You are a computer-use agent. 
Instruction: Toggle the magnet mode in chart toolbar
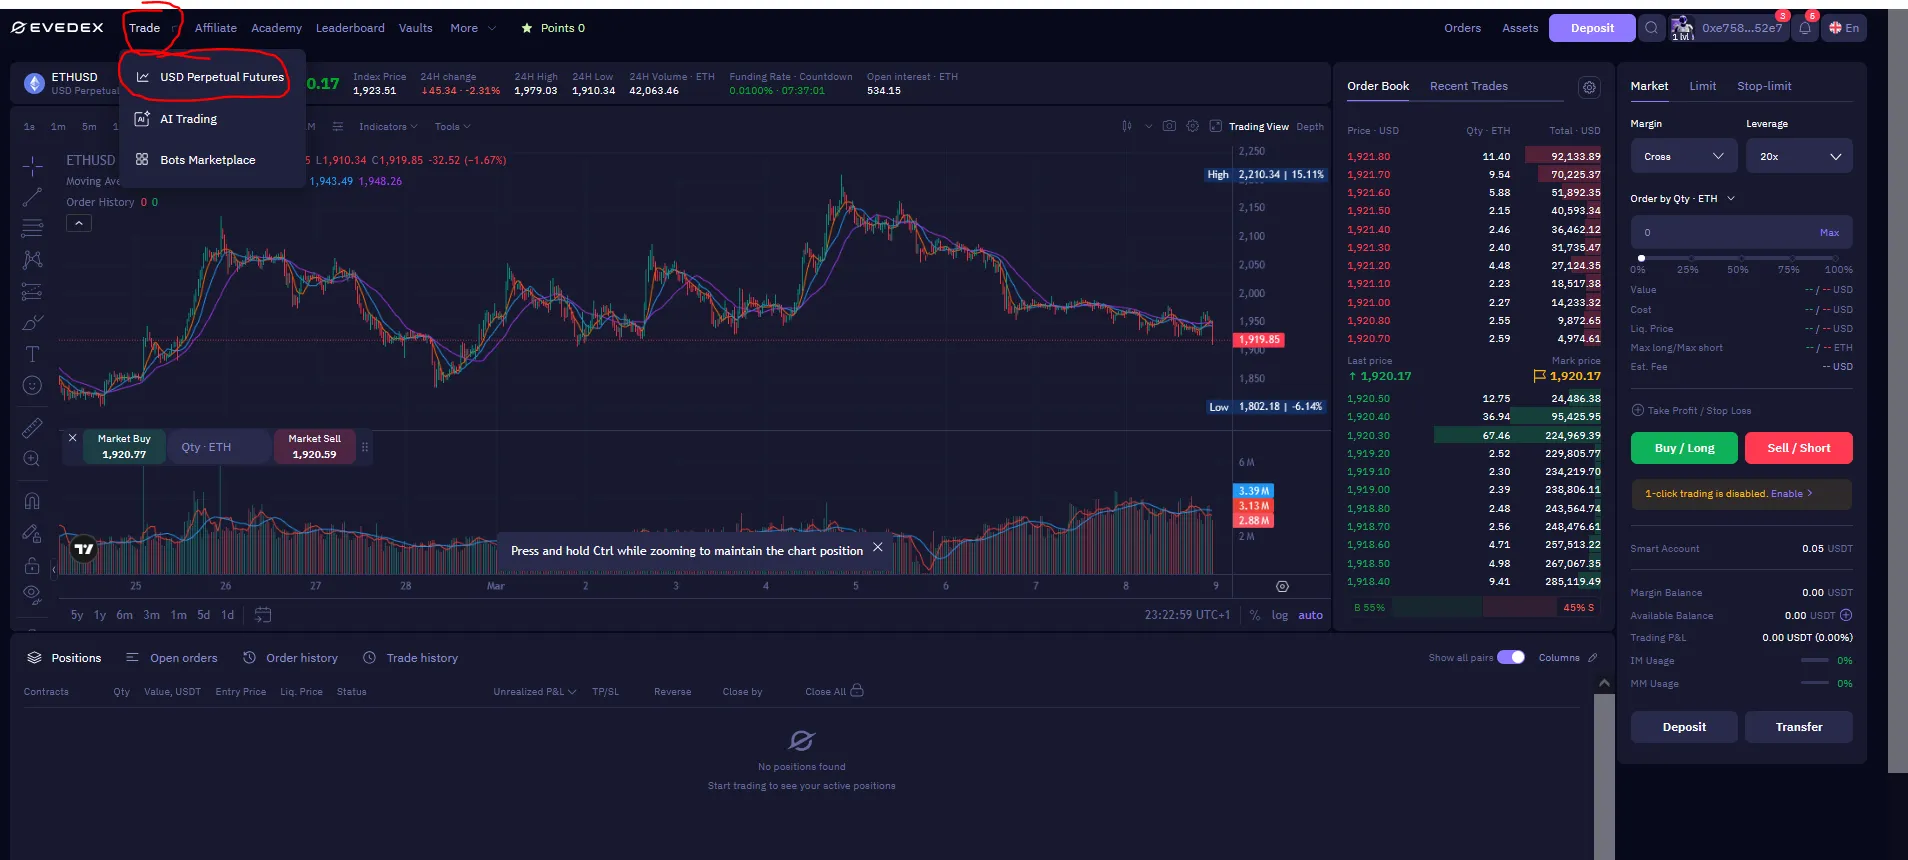click(32, 501)
